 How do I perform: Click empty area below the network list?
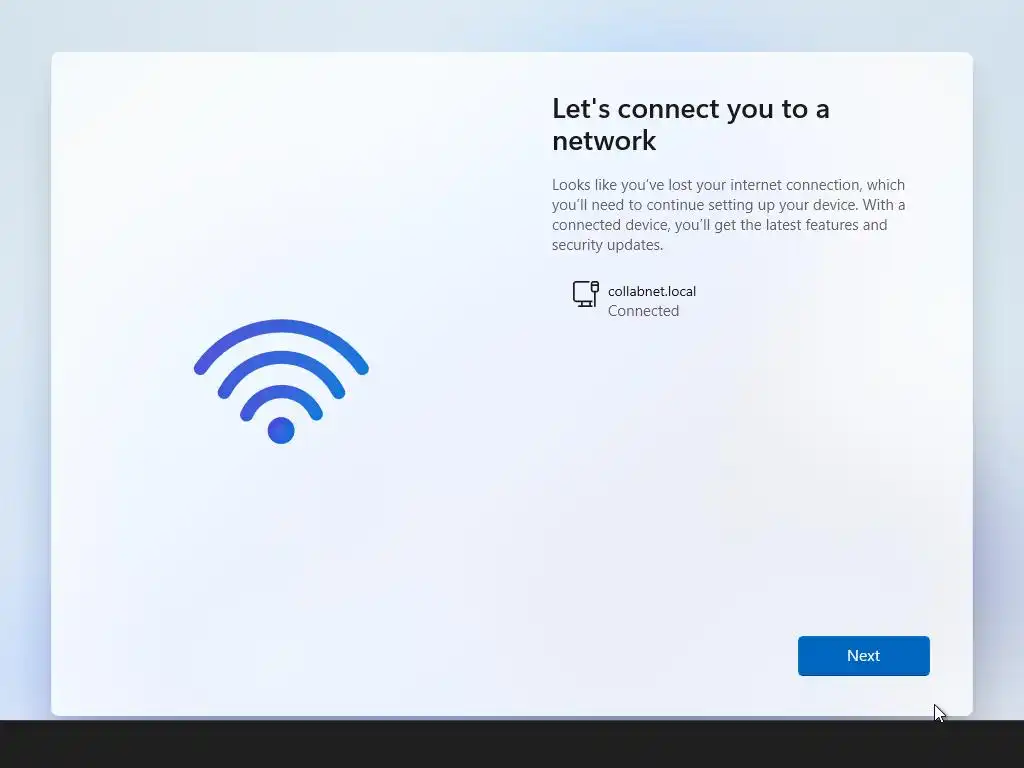pos(738,470)
